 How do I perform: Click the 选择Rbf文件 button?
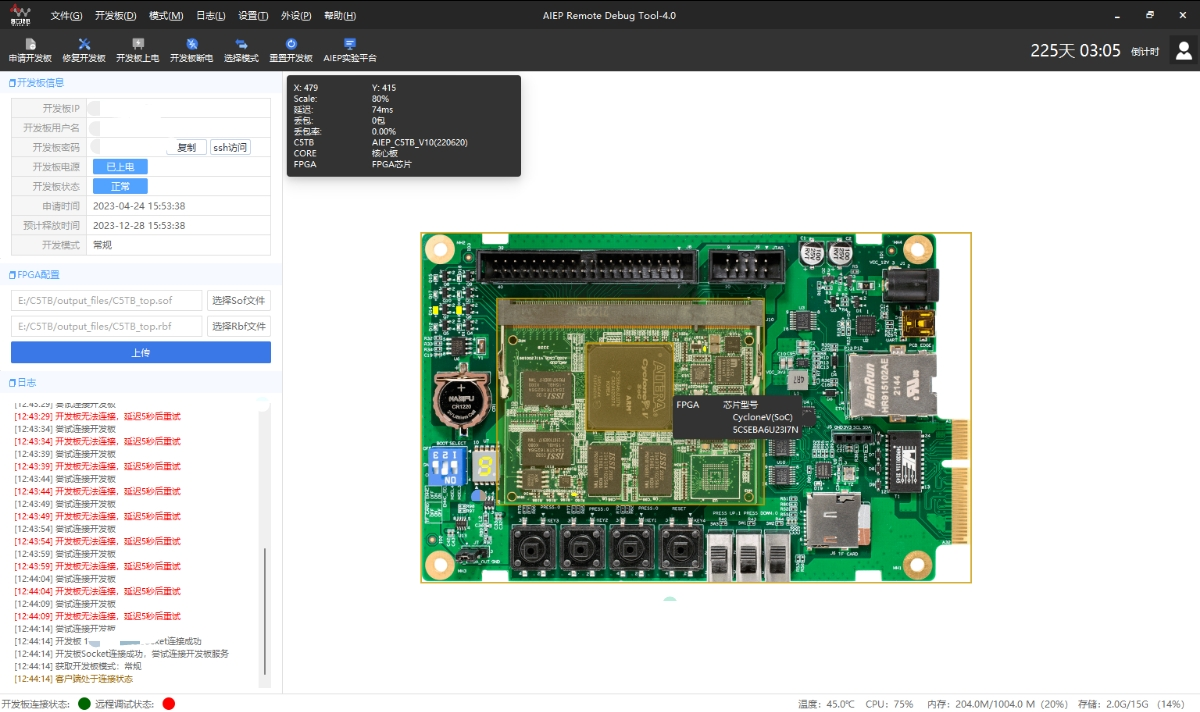click(239, 326)
